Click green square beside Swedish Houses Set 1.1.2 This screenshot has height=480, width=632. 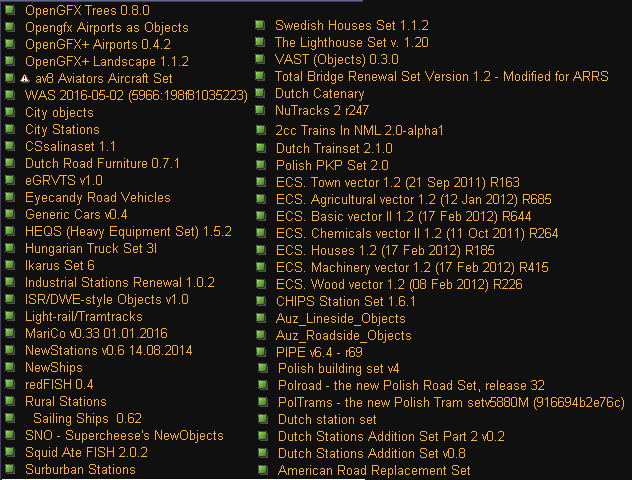(260, 25)
